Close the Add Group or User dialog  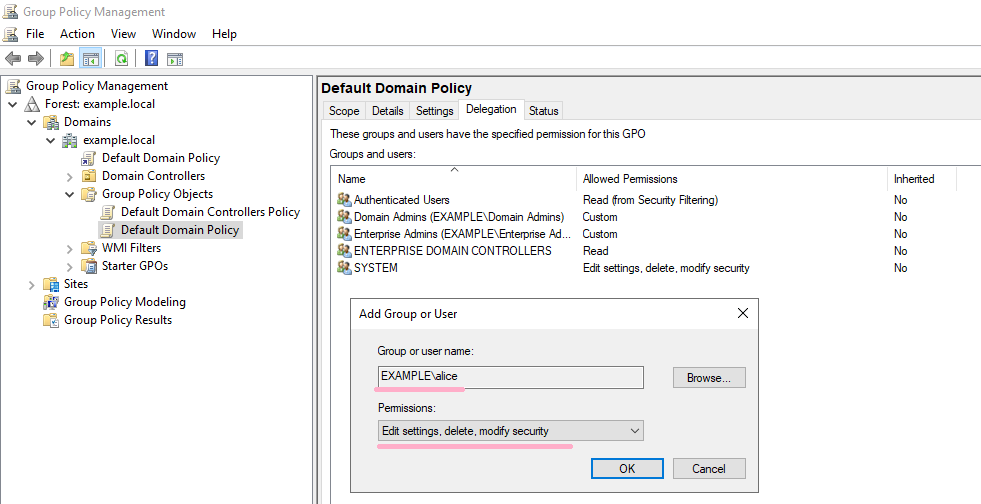point(743,313)
